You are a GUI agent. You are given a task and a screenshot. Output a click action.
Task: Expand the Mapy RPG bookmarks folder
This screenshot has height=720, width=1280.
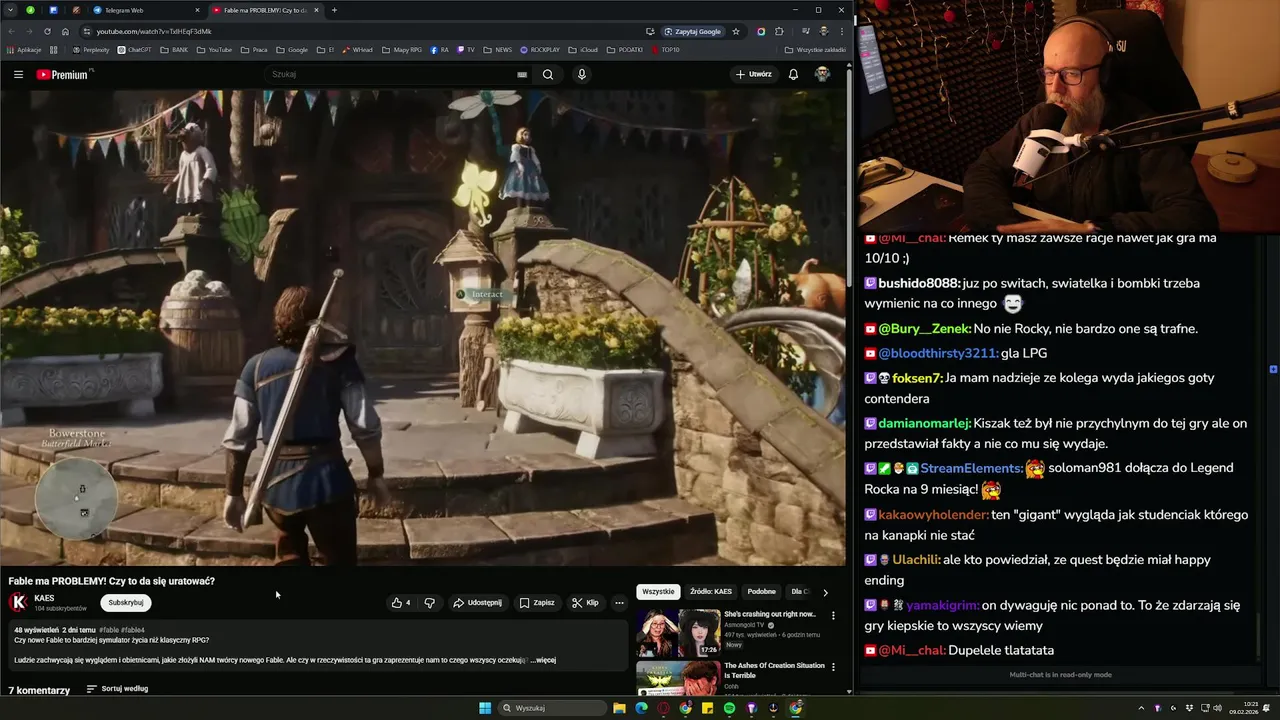pos(402,49)
